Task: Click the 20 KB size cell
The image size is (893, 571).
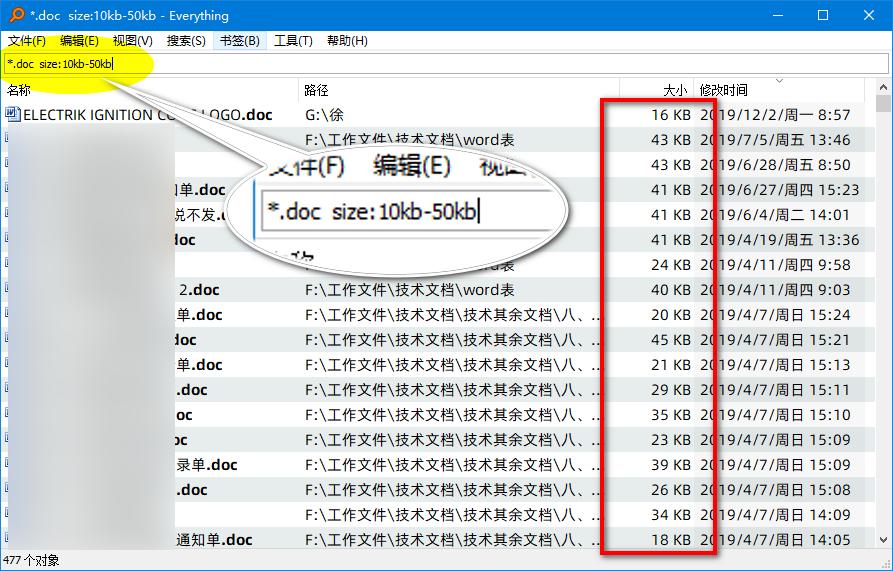Action: click(x=671, y=315)
